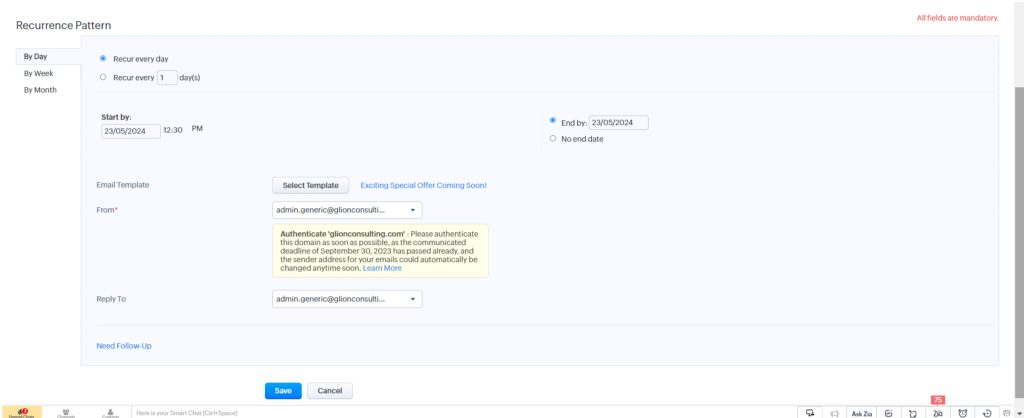Click the End by date field

618,123
